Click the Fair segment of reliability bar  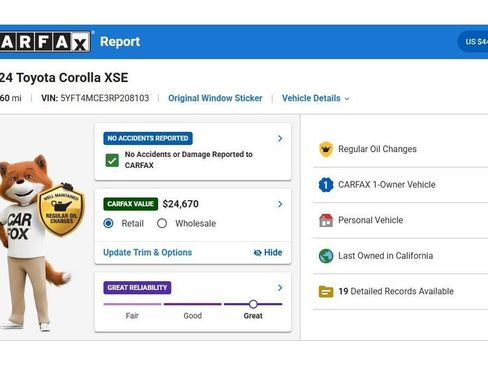[x=132, y=304]
